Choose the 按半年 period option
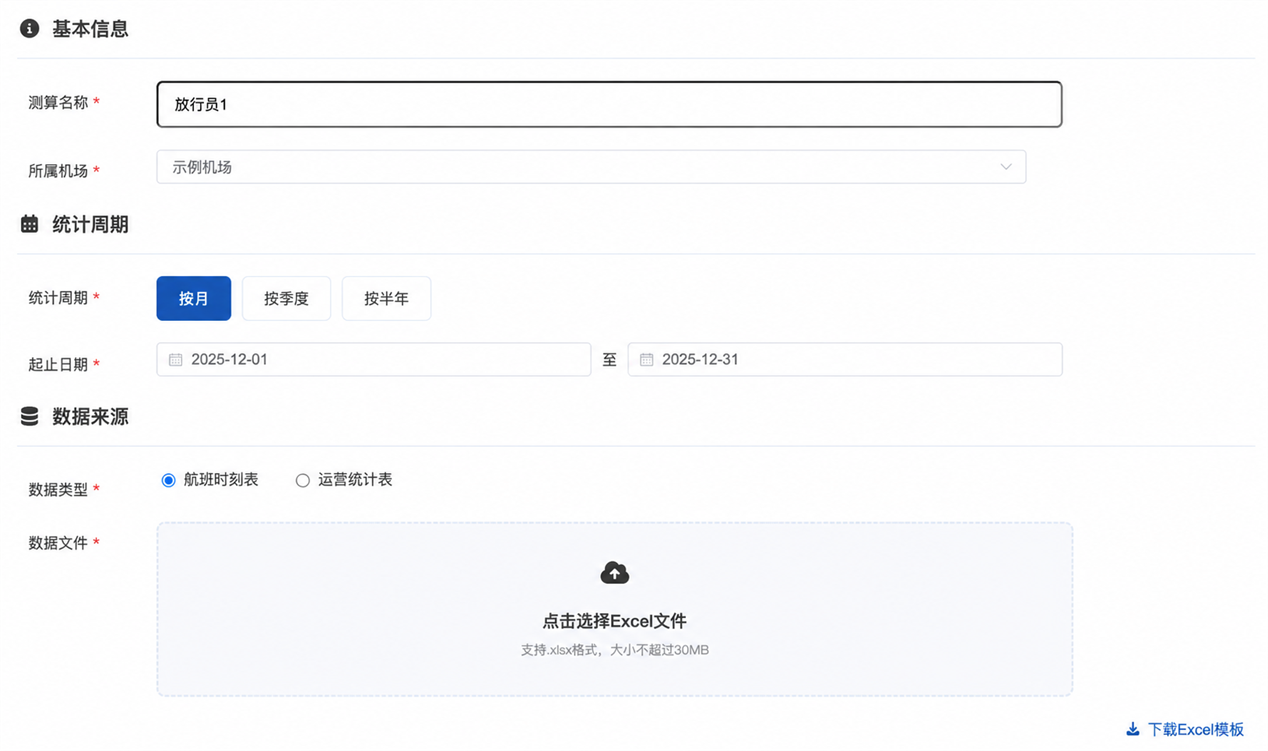Viewport: 1268px width, 751px height. (x=386, y=299)
